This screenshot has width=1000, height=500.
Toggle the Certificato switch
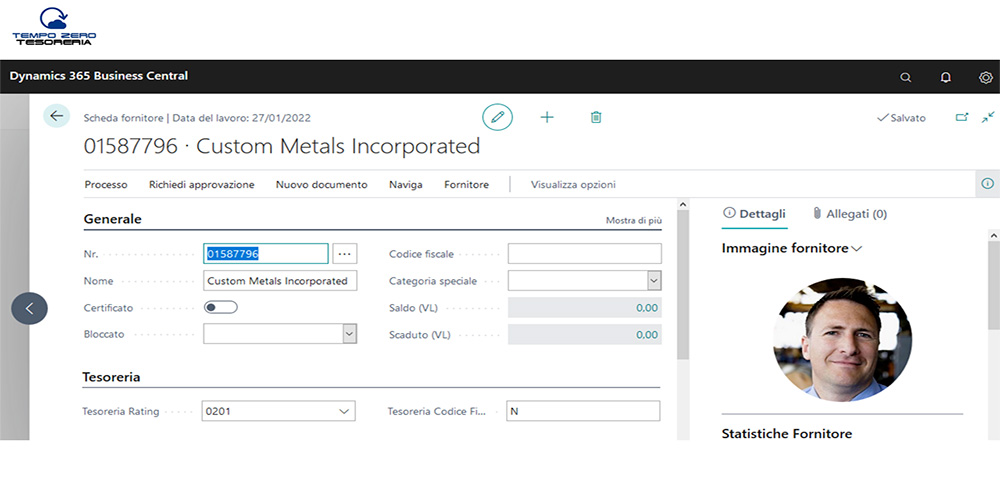click(x=220, y=308)
